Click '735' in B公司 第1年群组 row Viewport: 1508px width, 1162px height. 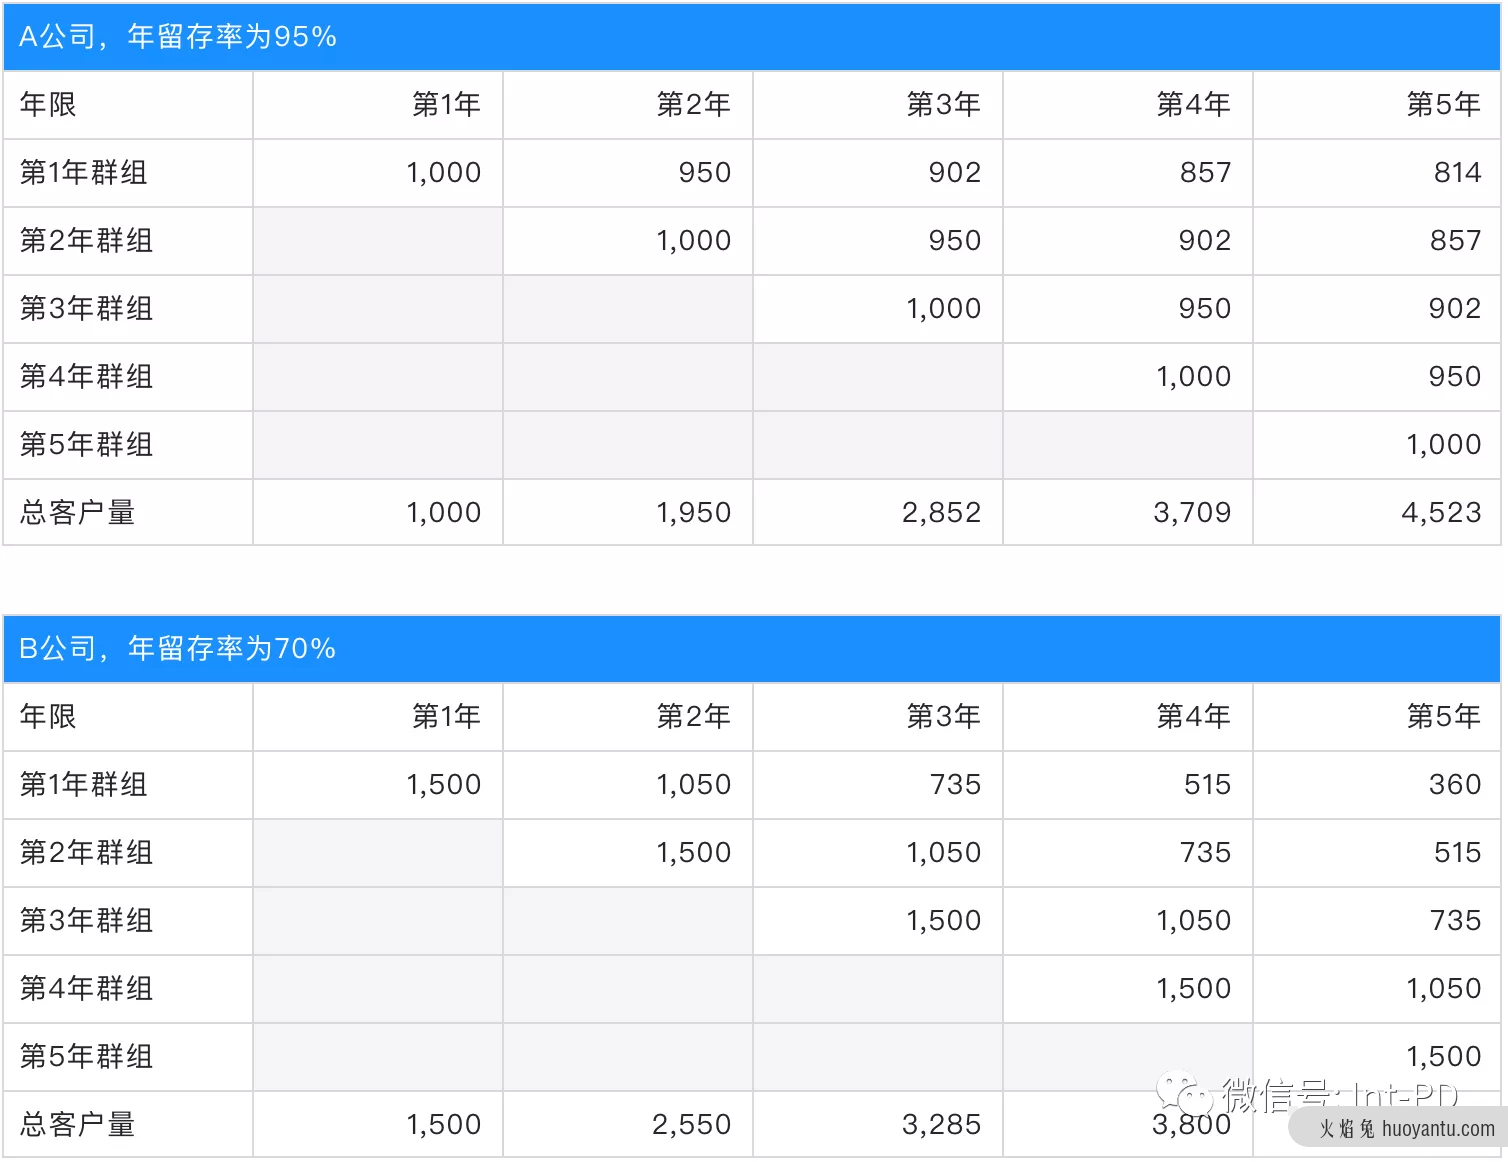coord(955,785)
